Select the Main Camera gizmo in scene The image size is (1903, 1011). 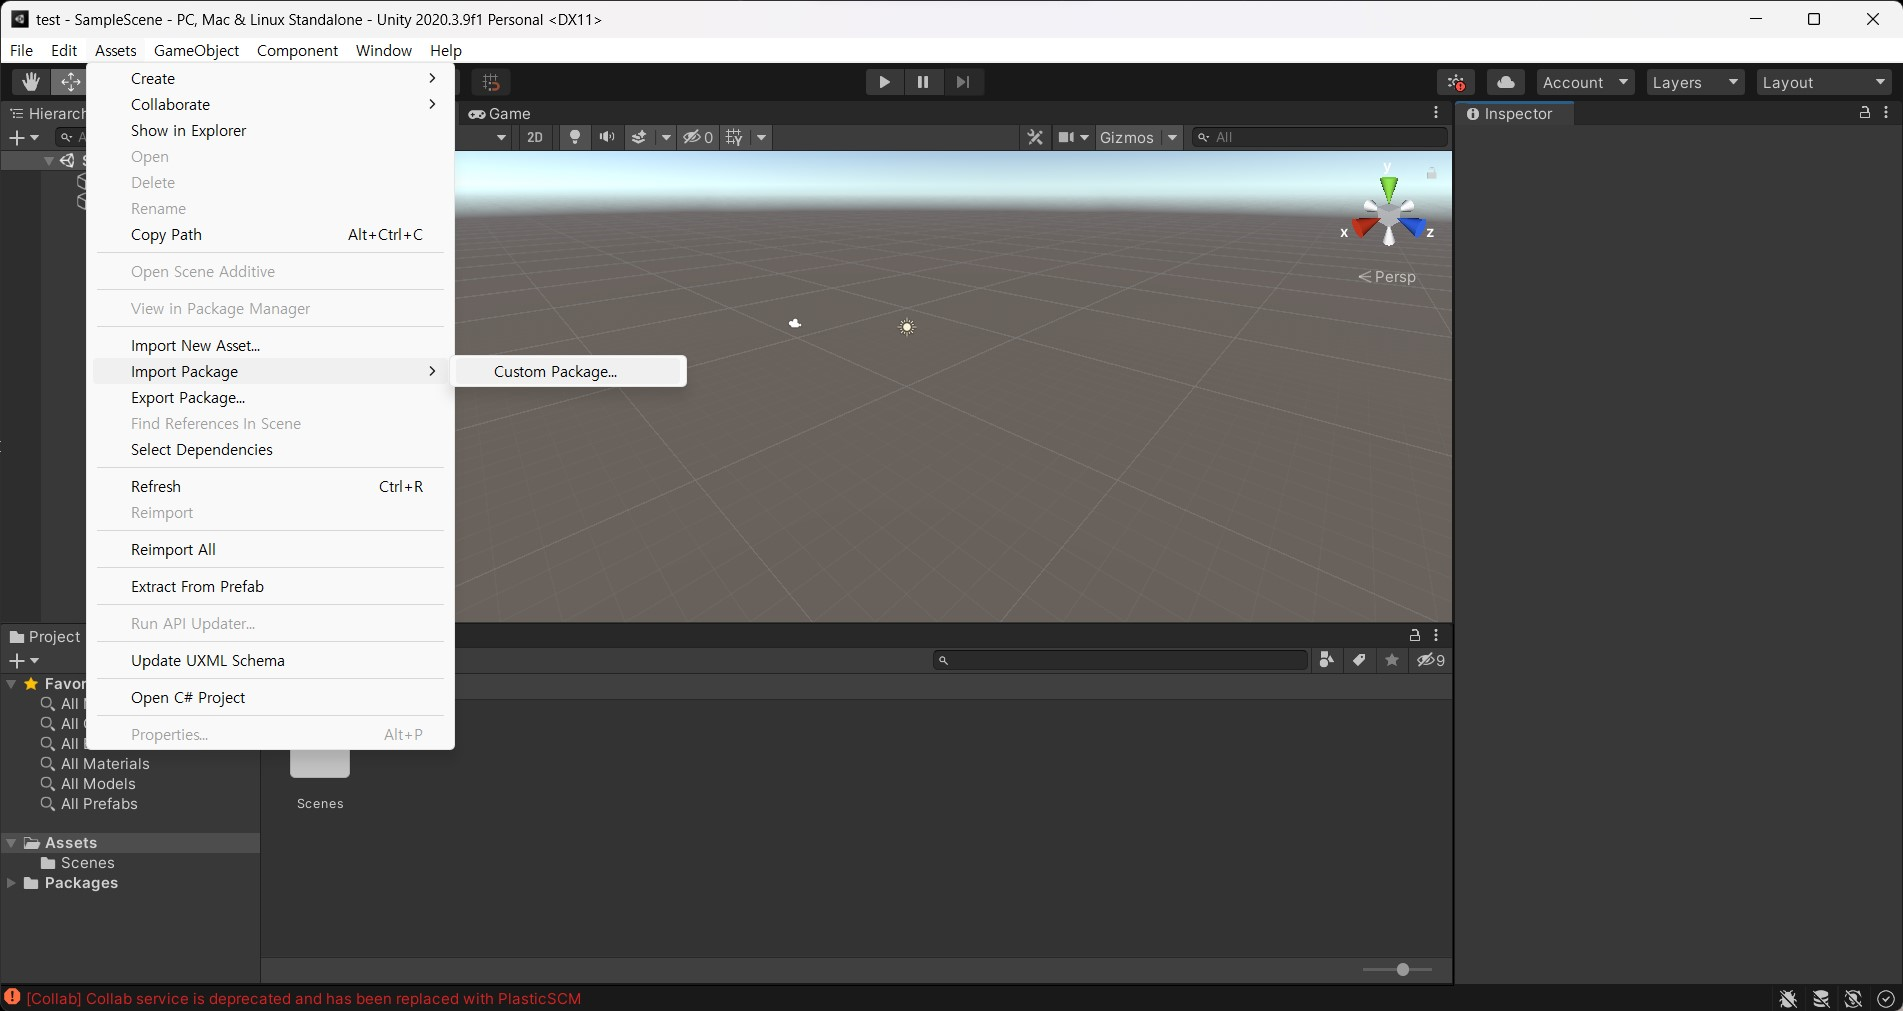point(795,323)
